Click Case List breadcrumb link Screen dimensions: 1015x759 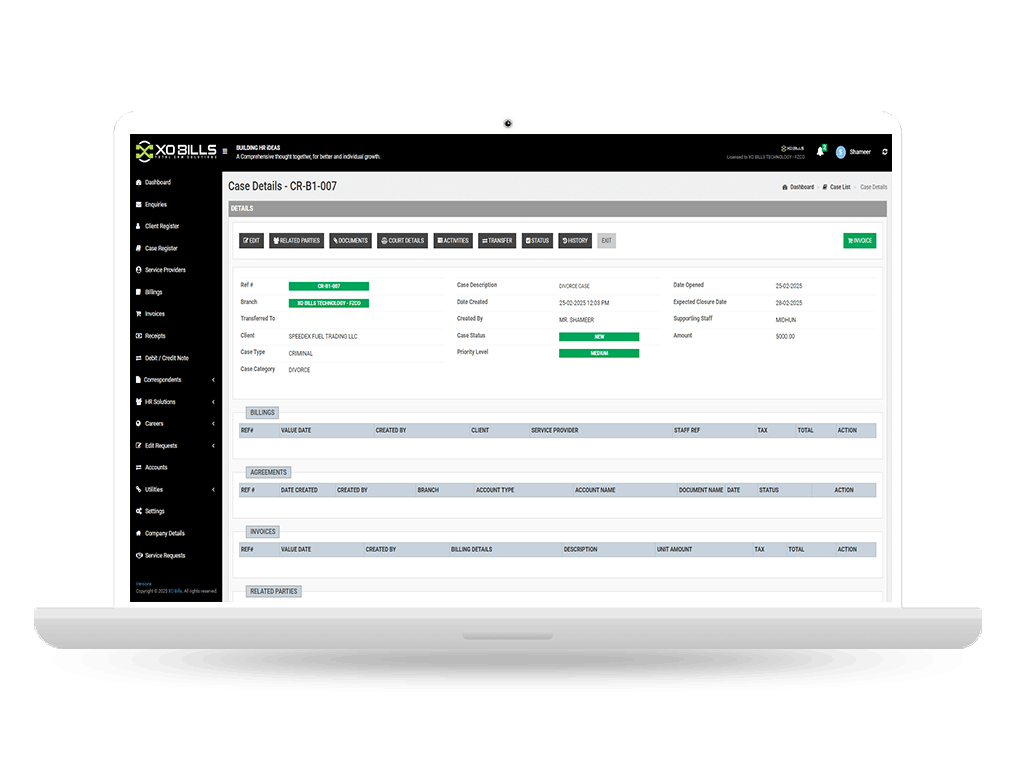(x=839, y=187)
